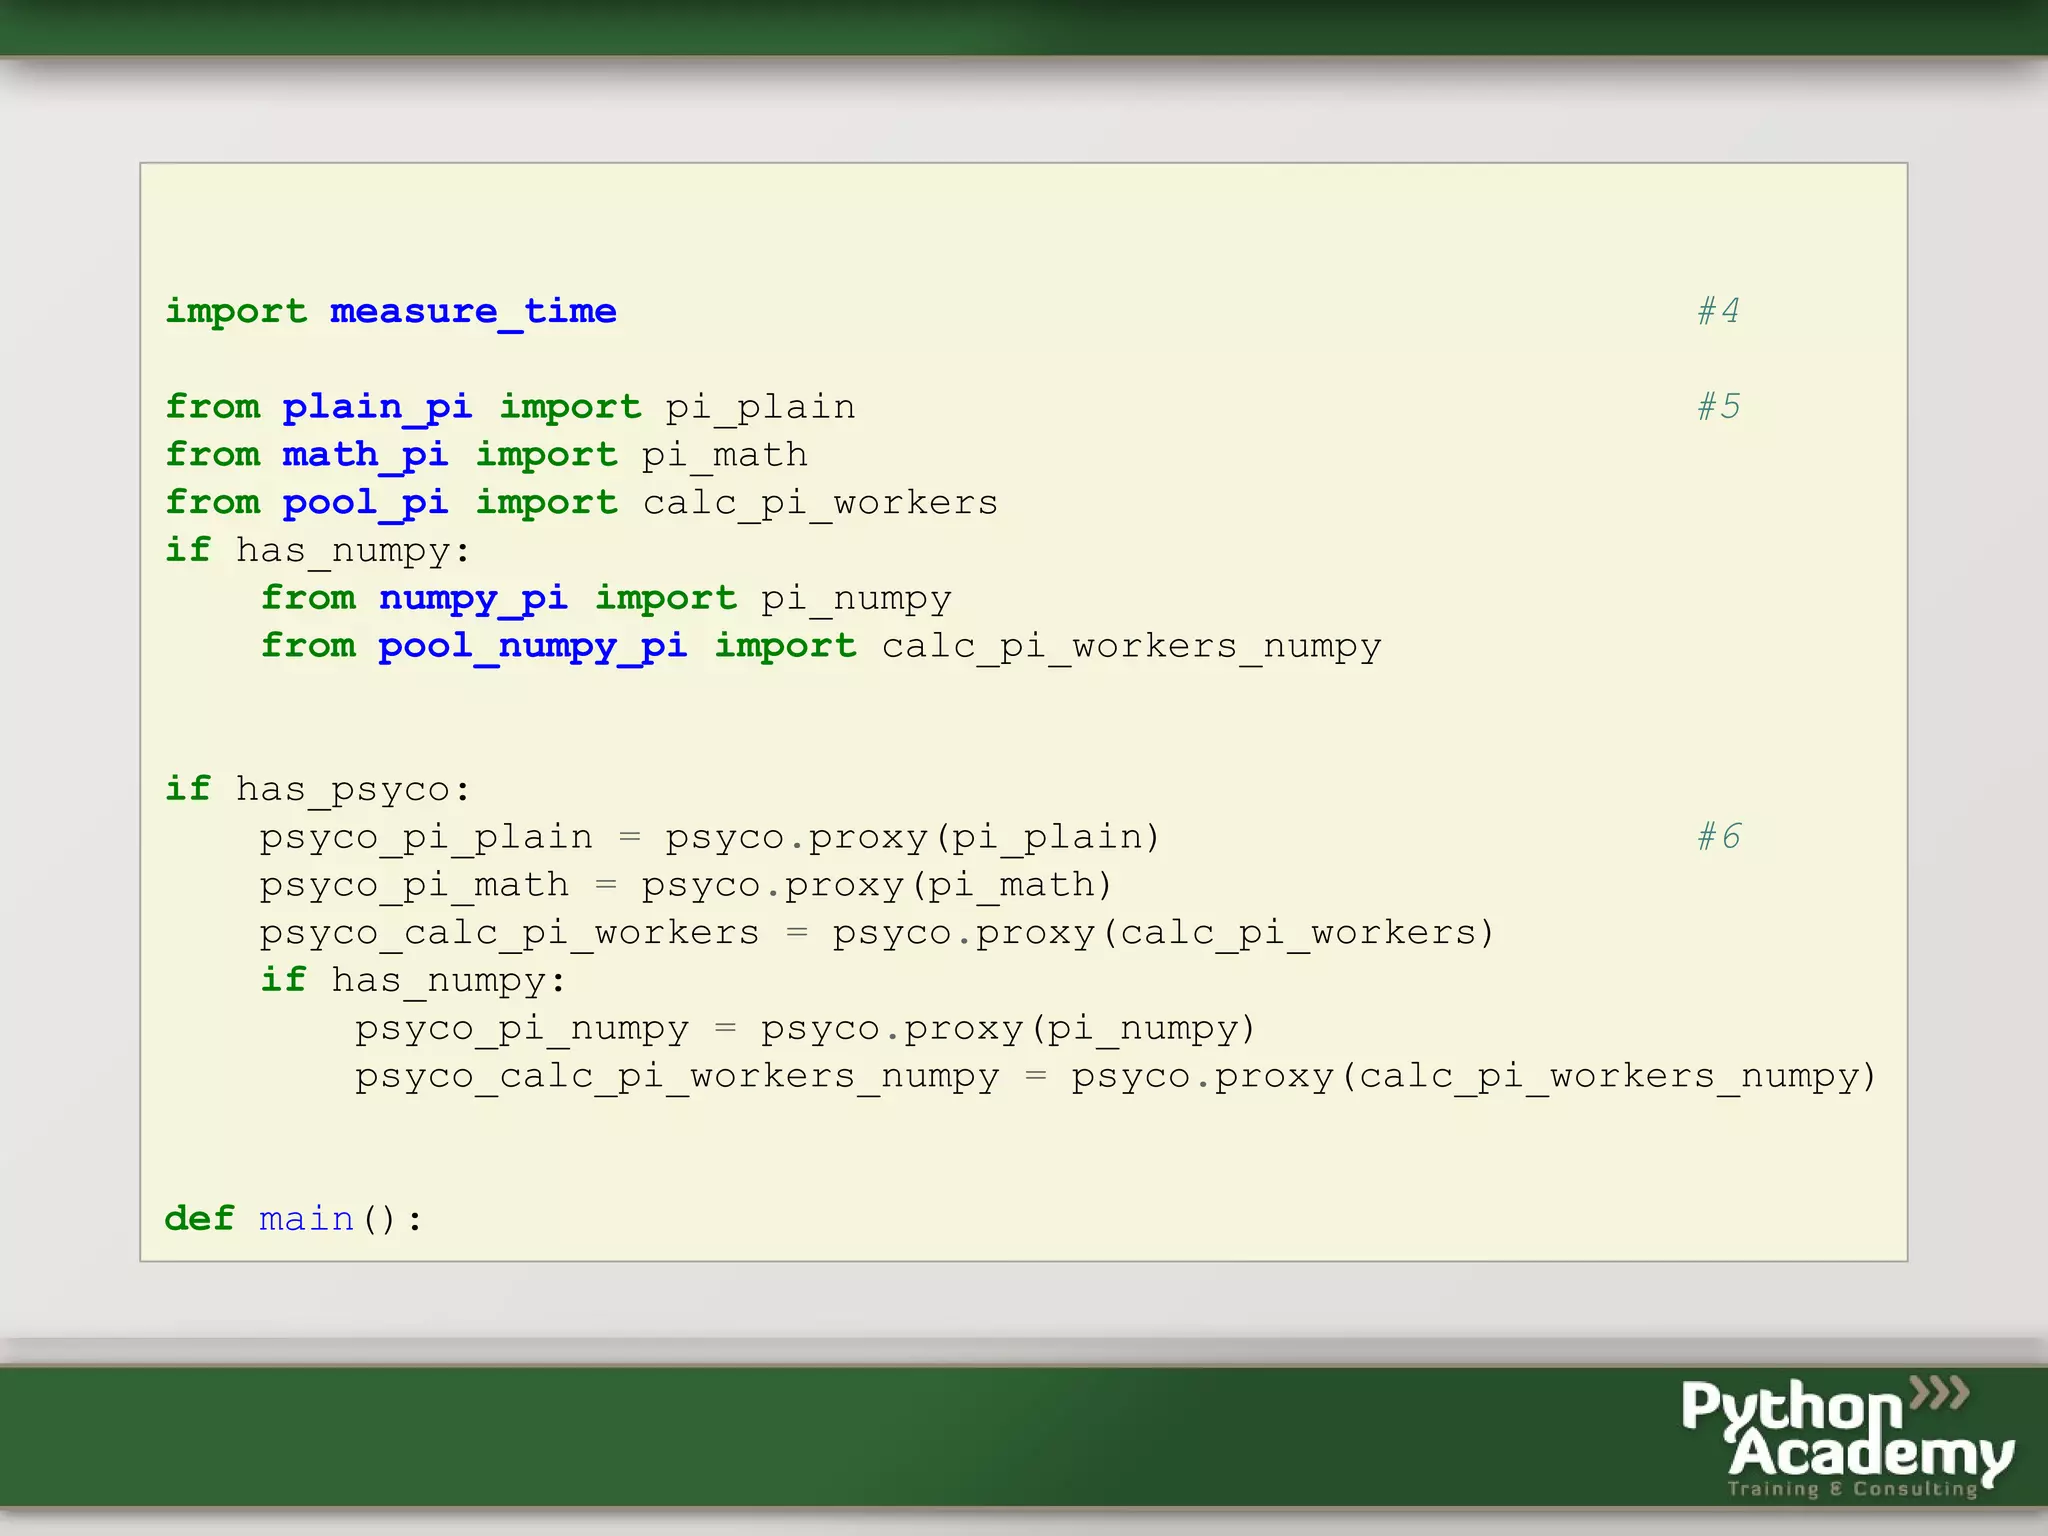Click 'psyco_calc_pi_workers = psyco.proxy(calc_pi_workers)' line
This screenshot has height=1536, width=2048.
point(877,933)
